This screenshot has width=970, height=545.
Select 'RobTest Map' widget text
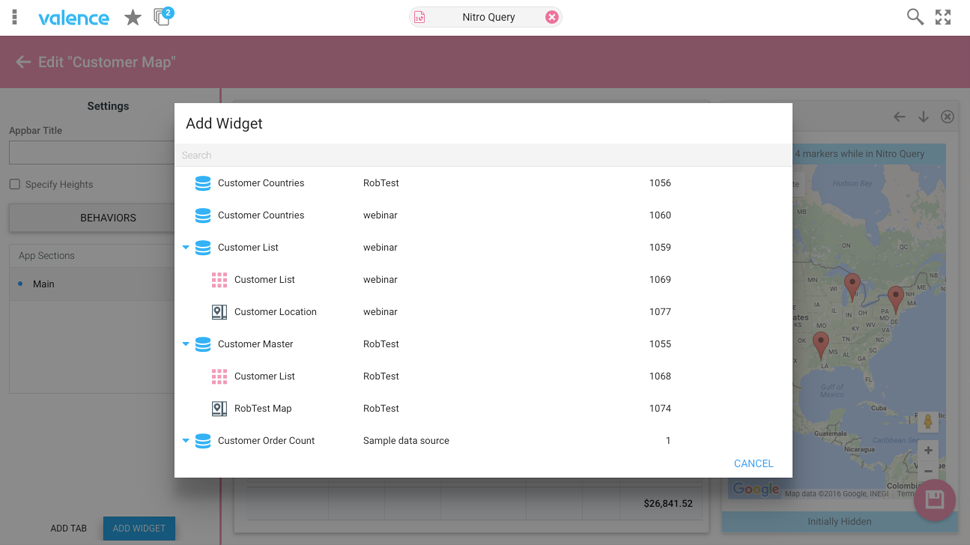(x=263, y=408)
